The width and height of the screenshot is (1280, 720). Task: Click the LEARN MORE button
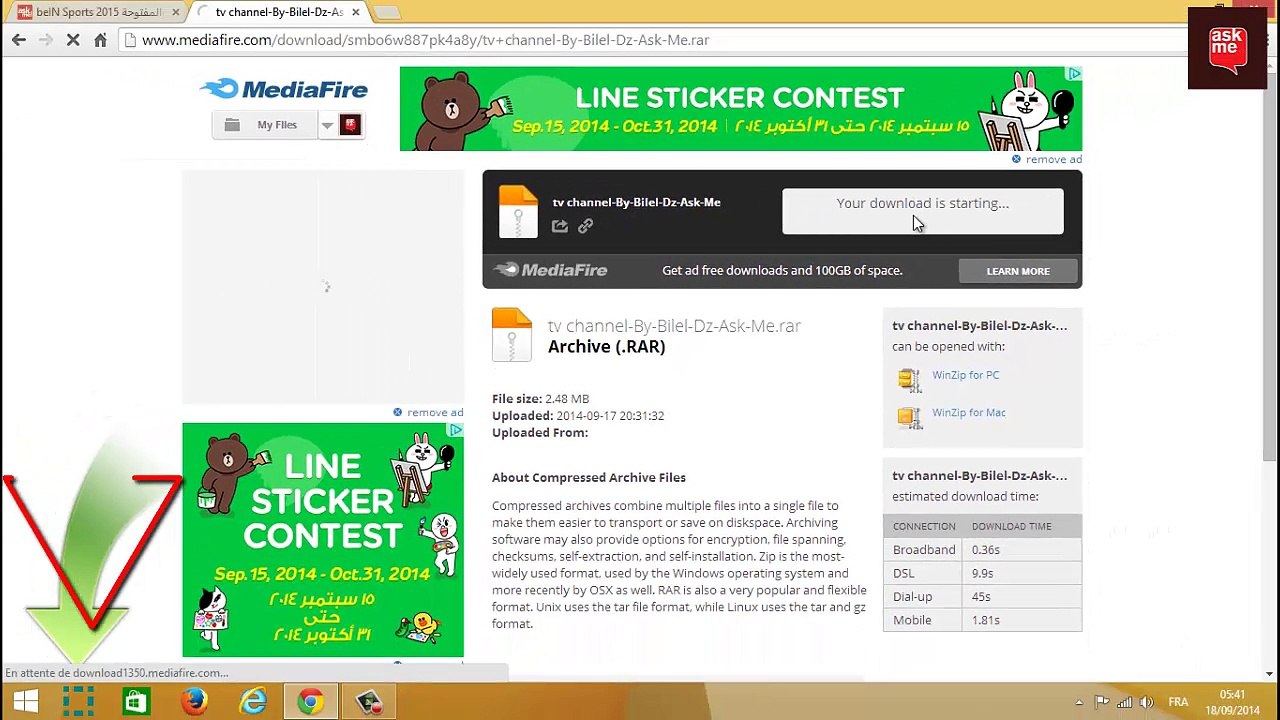coord(1018,271)
